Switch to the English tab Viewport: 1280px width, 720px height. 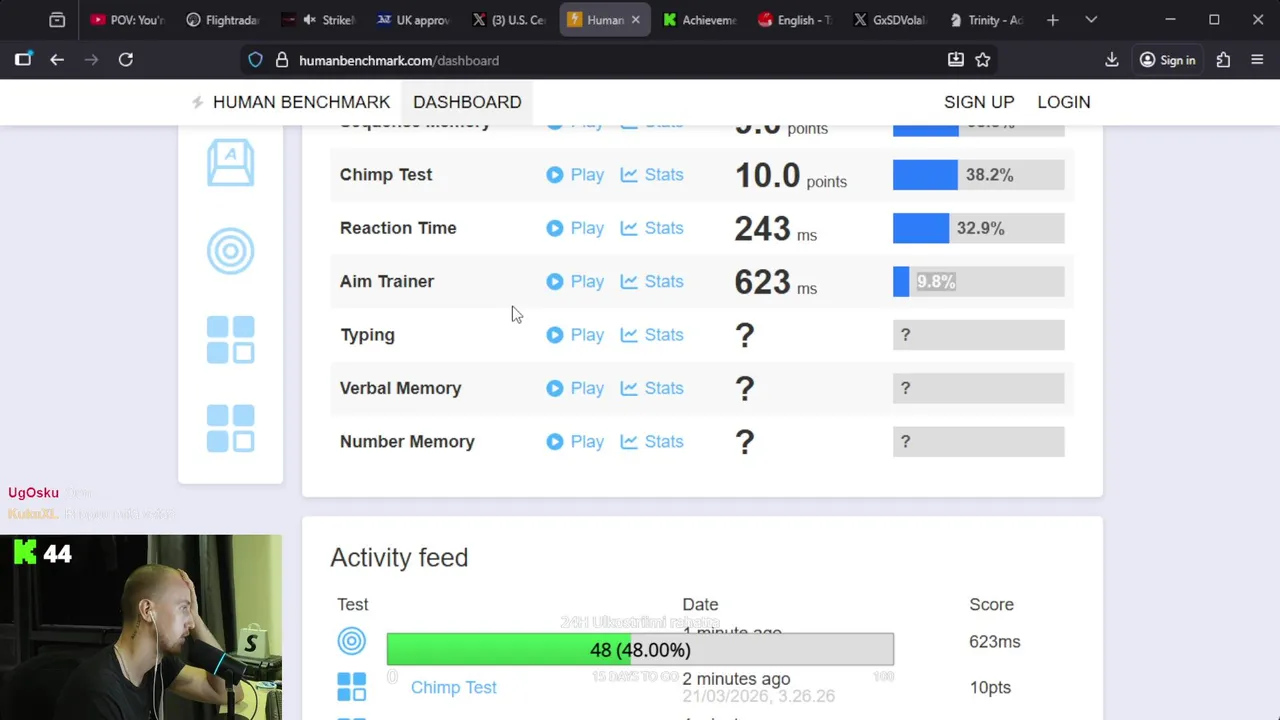point(795,20)
